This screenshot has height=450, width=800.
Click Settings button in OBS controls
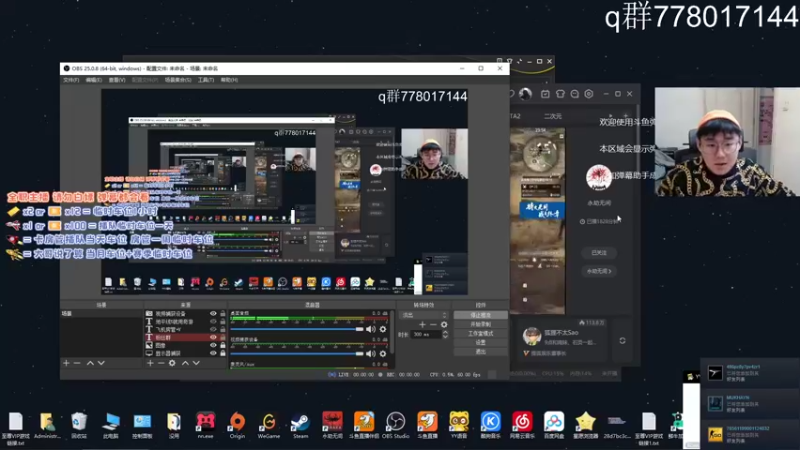click(480, 342)
